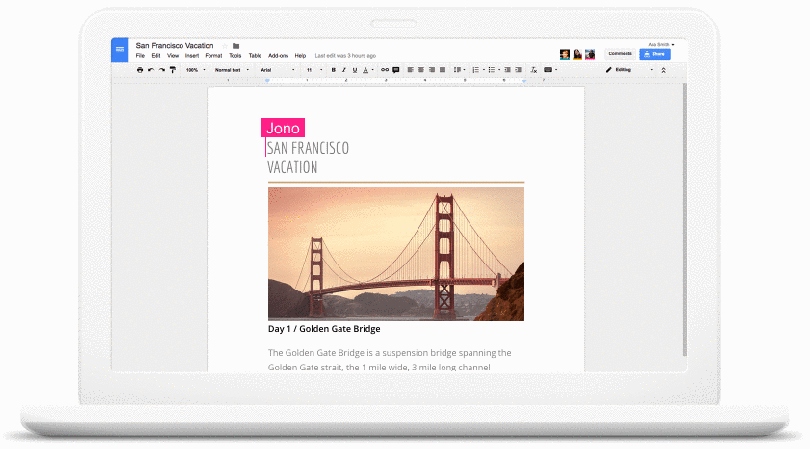Toggle Italic formatting
Screen dimensions: 810x449
[x=344, y=70]
